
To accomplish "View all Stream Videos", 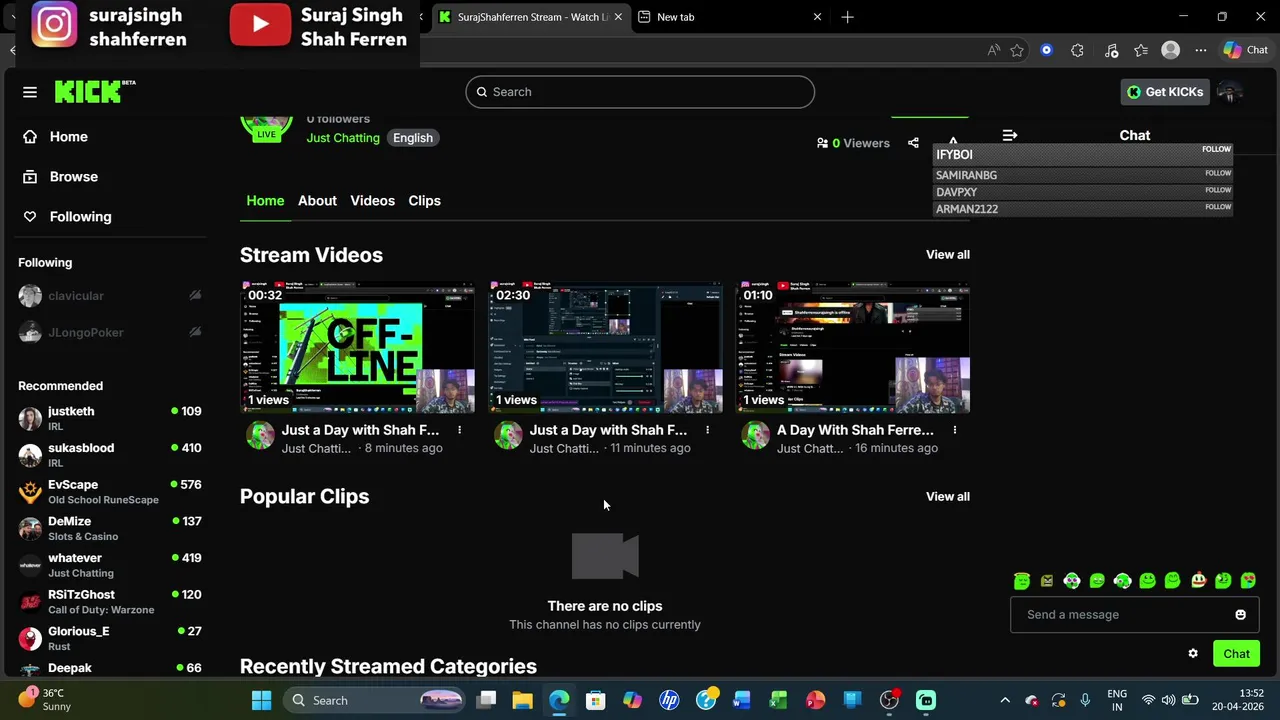I will (947, 255).
